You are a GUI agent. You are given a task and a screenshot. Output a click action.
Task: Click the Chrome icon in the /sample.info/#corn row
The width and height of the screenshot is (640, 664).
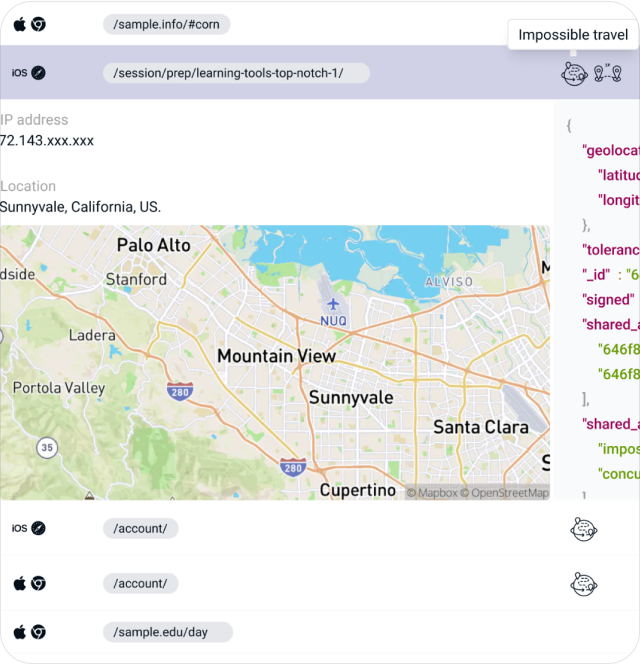(38, 24)
